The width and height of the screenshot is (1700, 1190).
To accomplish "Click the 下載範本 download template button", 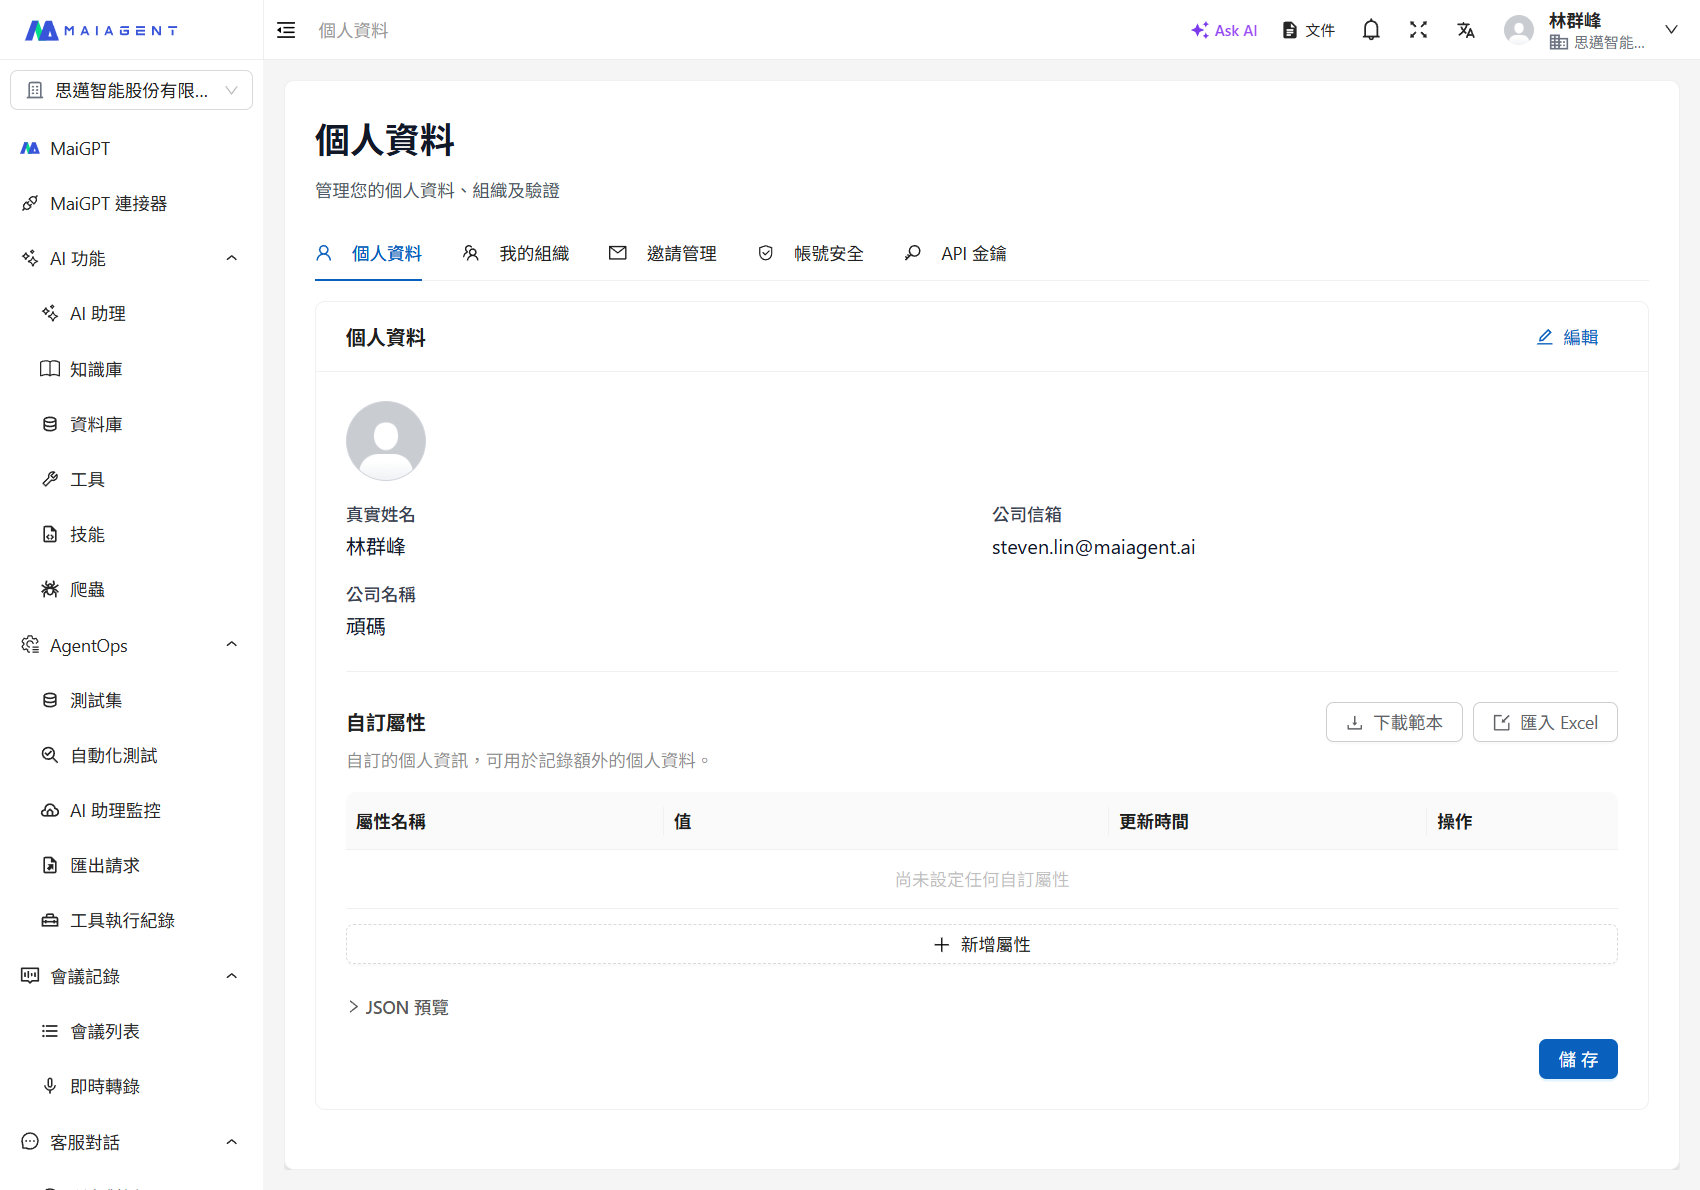I will click(1394, 722).
